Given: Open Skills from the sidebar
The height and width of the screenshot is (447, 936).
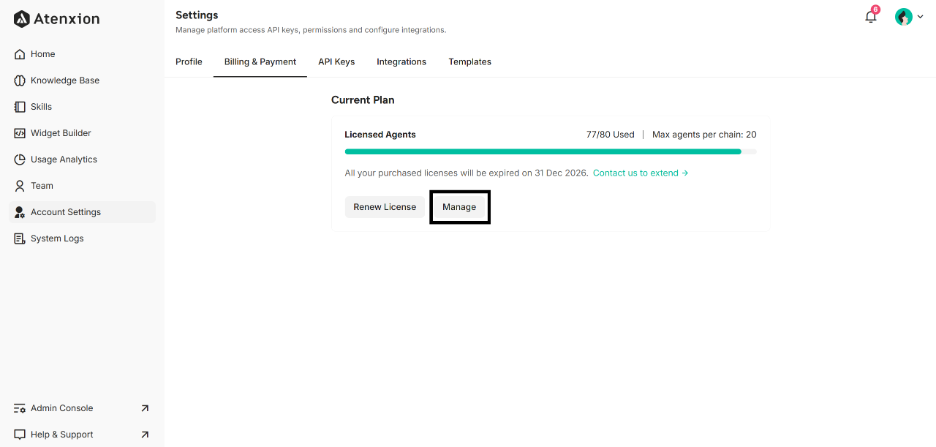Looking at the screenshot, I should pos(82,107).
